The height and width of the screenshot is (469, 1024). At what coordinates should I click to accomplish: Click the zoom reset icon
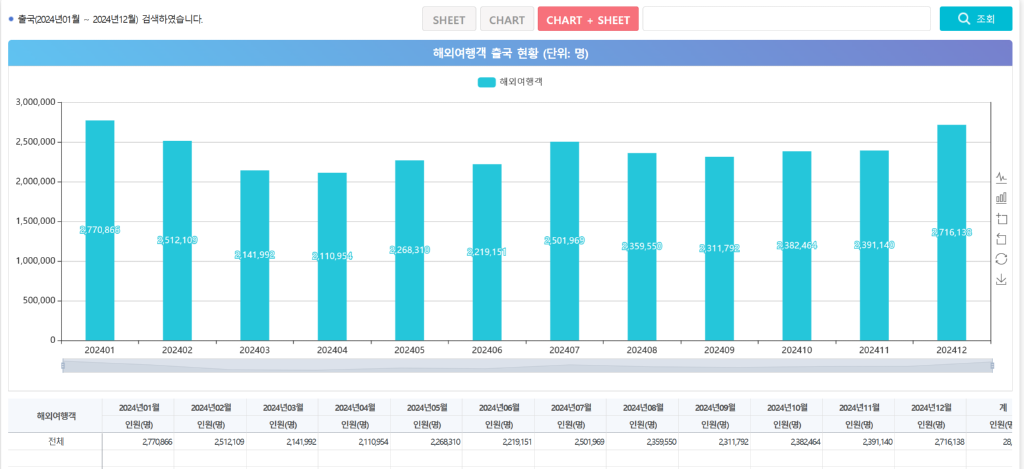(1001, 238)
